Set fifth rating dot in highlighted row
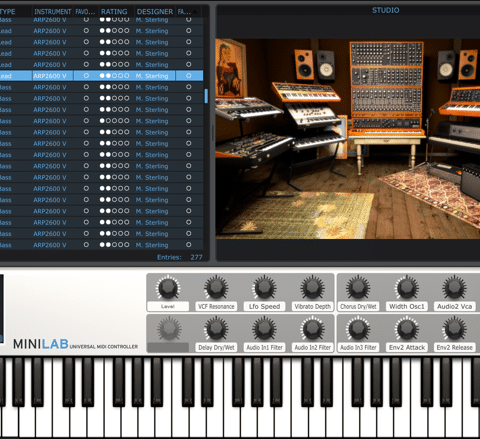 (x=127, y=76)
